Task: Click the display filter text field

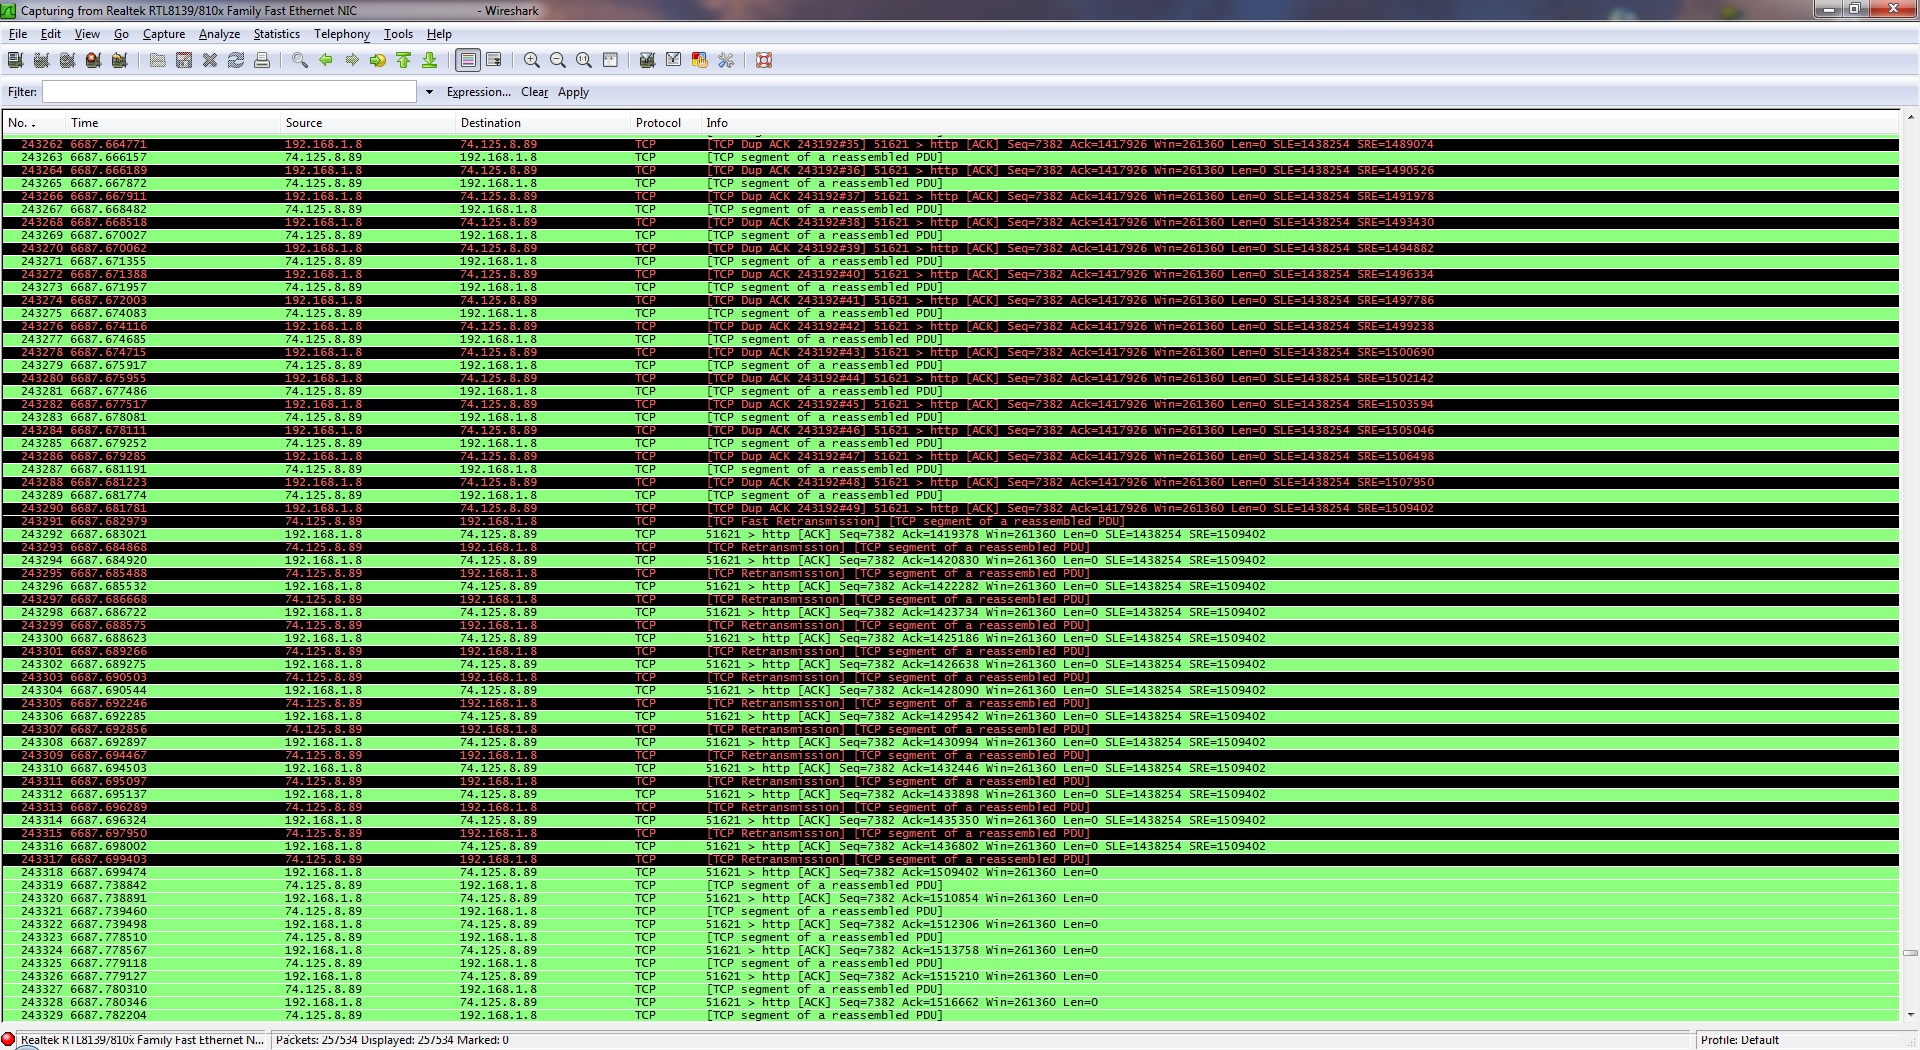Action: click(229, 92)
